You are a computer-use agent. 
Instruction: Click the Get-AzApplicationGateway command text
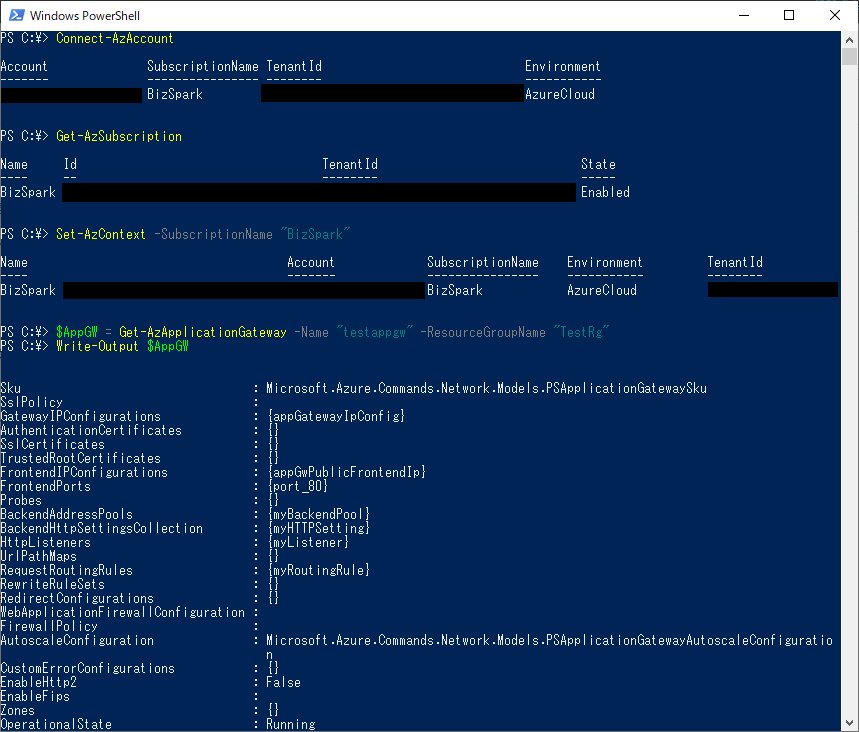(203, 332)
